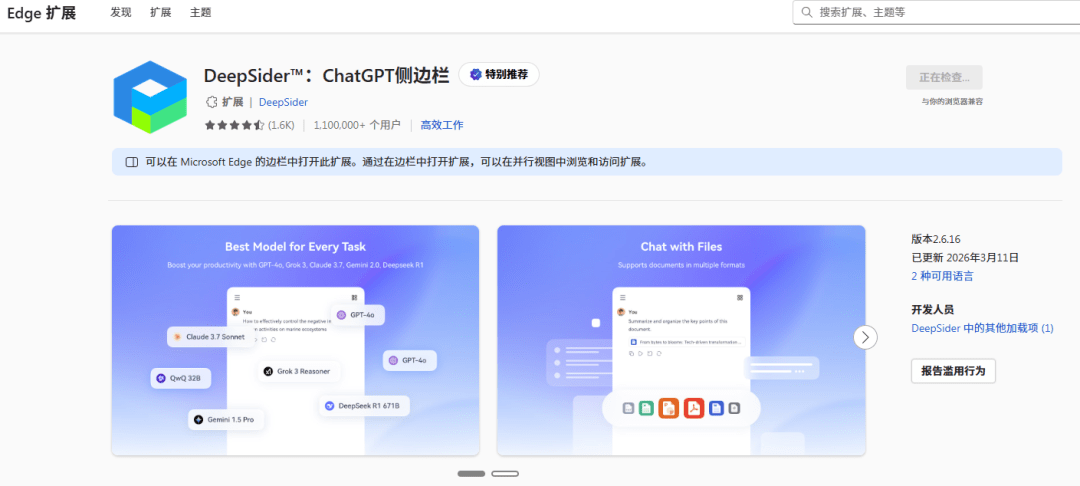Click the Claude 3.7 Sonnet chip in screenshot
This screenshot has width=1080, height=486.
211,337
